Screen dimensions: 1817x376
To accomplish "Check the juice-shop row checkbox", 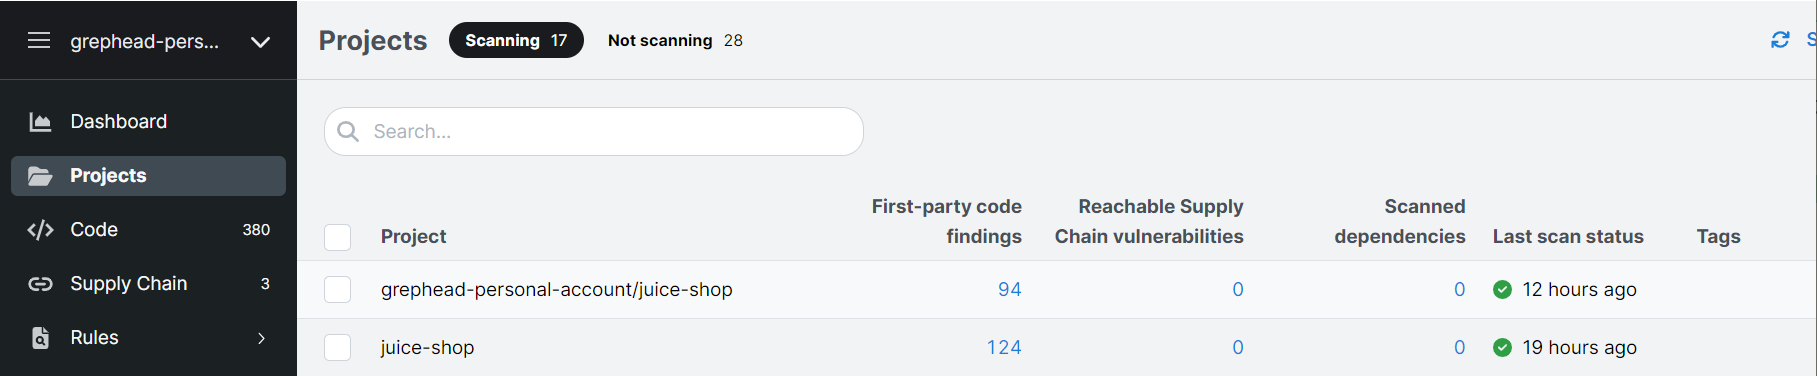I will pyautogui.click(x=338, y=348).
